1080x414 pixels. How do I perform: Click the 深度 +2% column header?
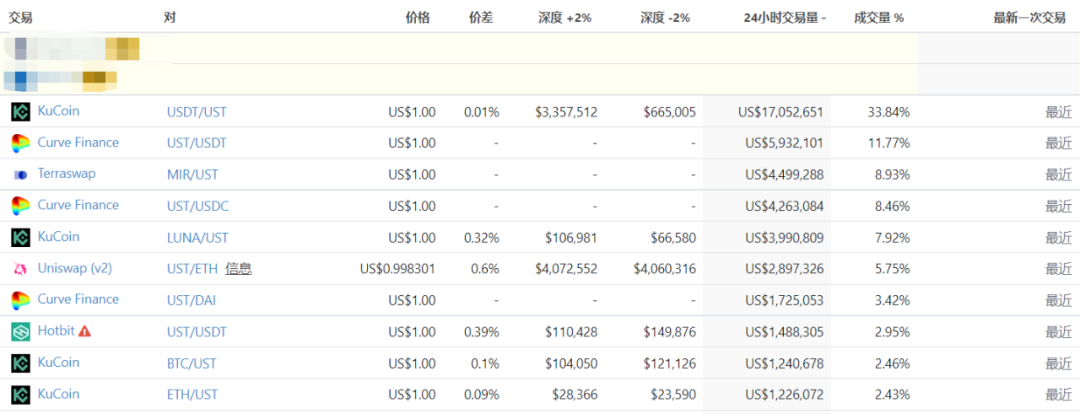click(x=563, y=18)
